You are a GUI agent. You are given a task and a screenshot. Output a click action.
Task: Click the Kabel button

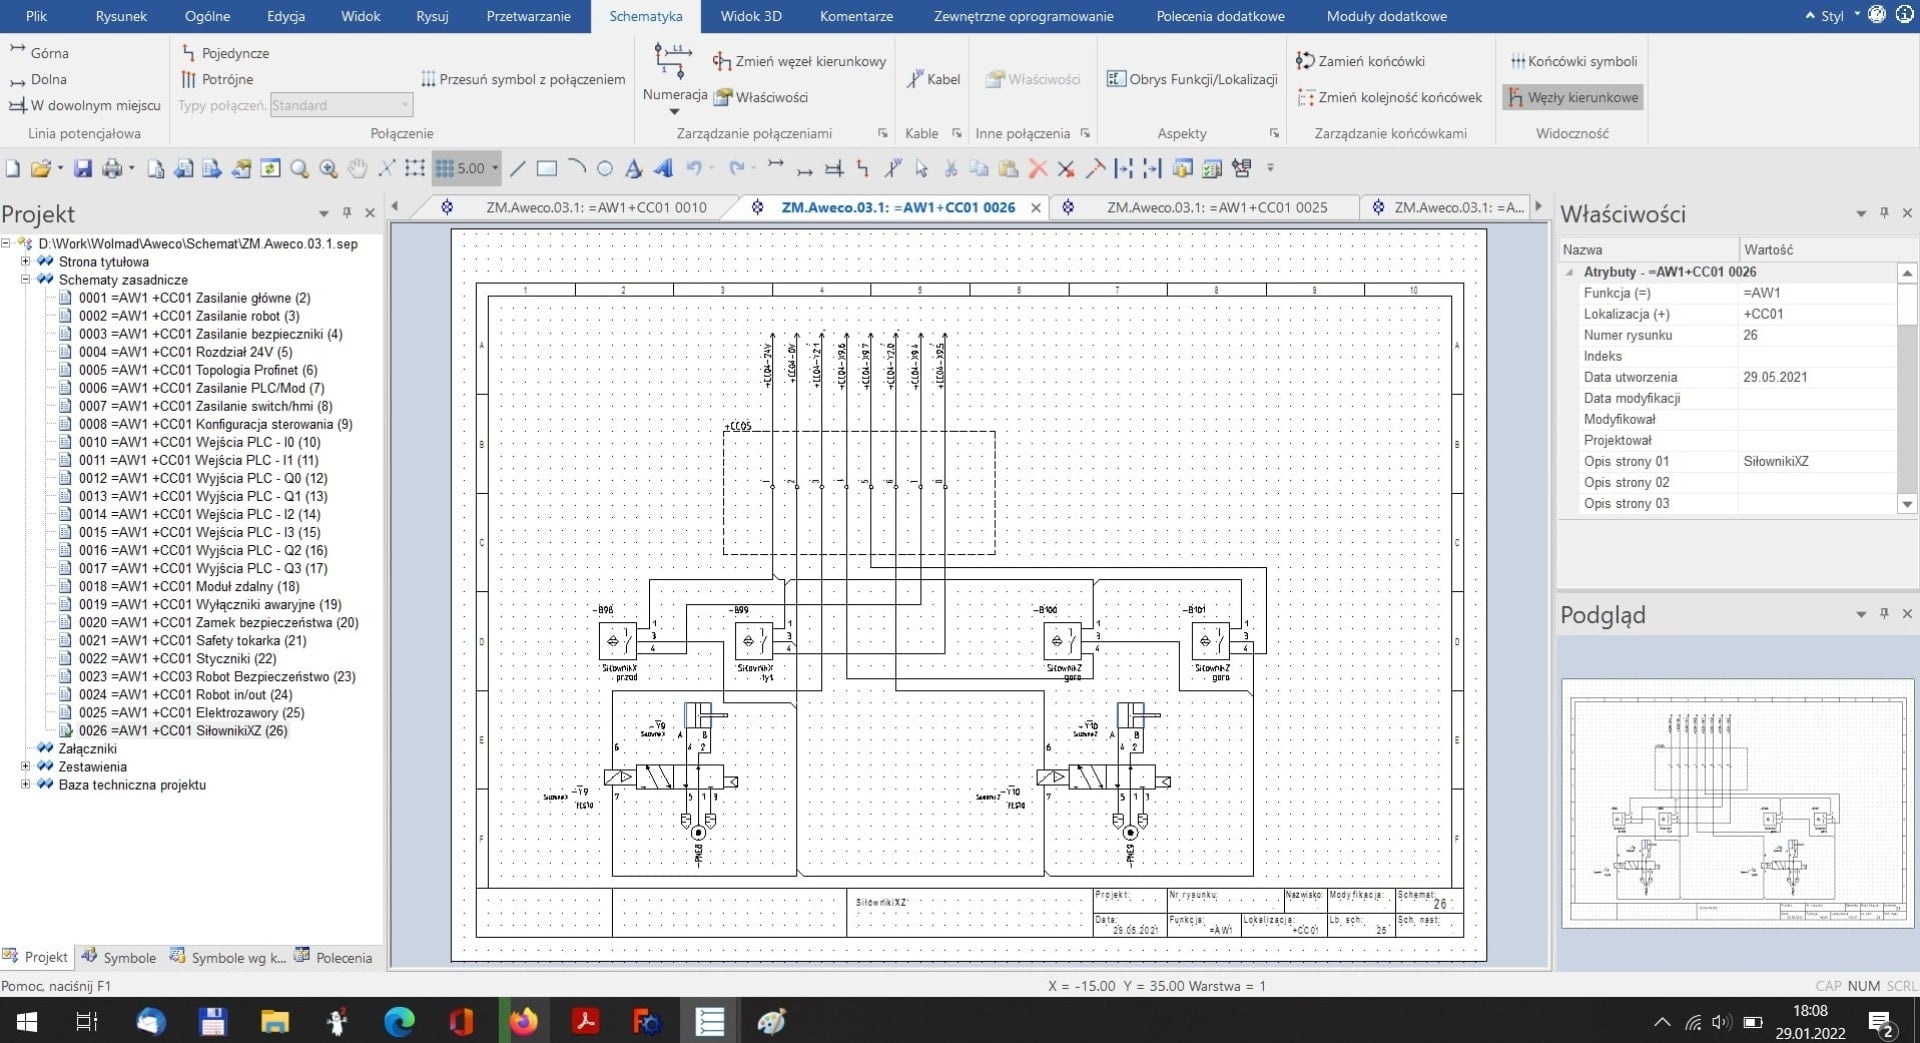[x=933, y=79]
